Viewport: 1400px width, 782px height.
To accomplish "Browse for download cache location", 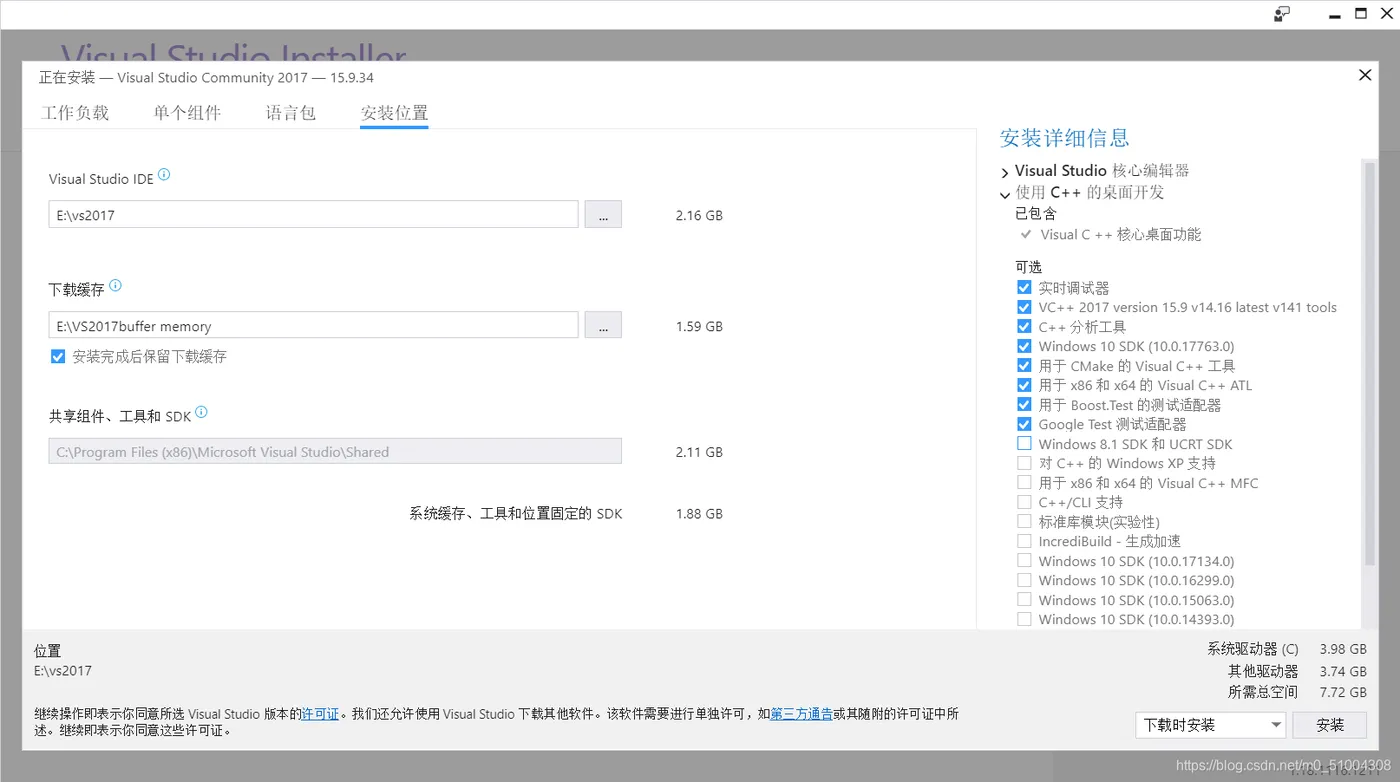I will point(603,325).
